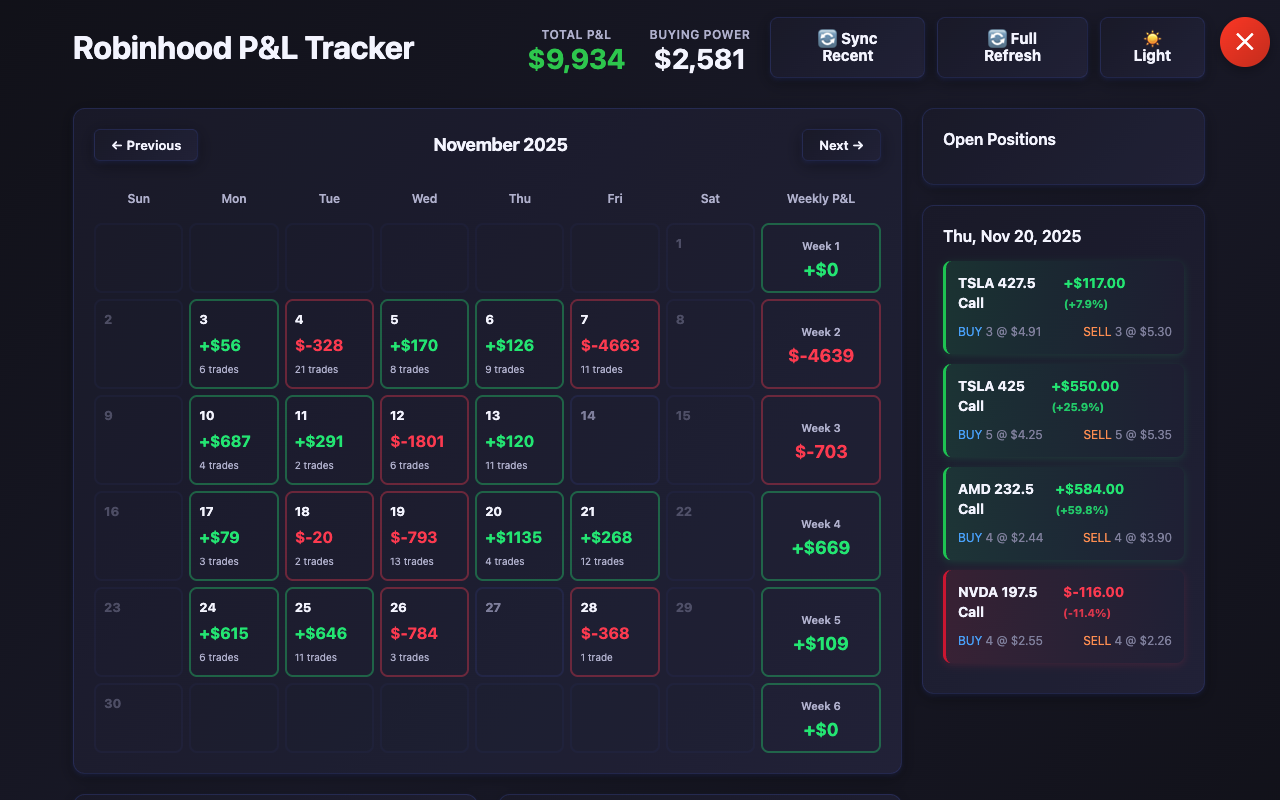This screenshot has width=1280, height=800.
Task: Click "21 trades" text on November 4
Action: point(316,370)
